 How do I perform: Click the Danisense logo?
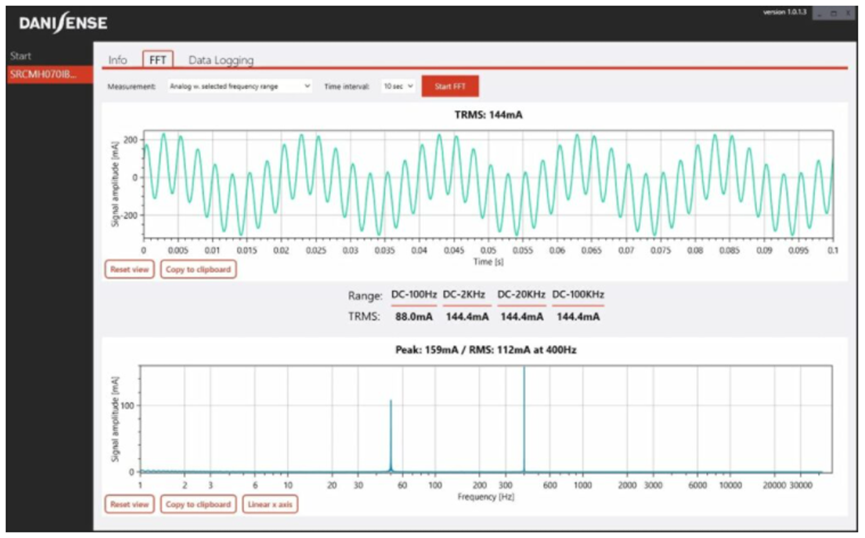(62, 23)
